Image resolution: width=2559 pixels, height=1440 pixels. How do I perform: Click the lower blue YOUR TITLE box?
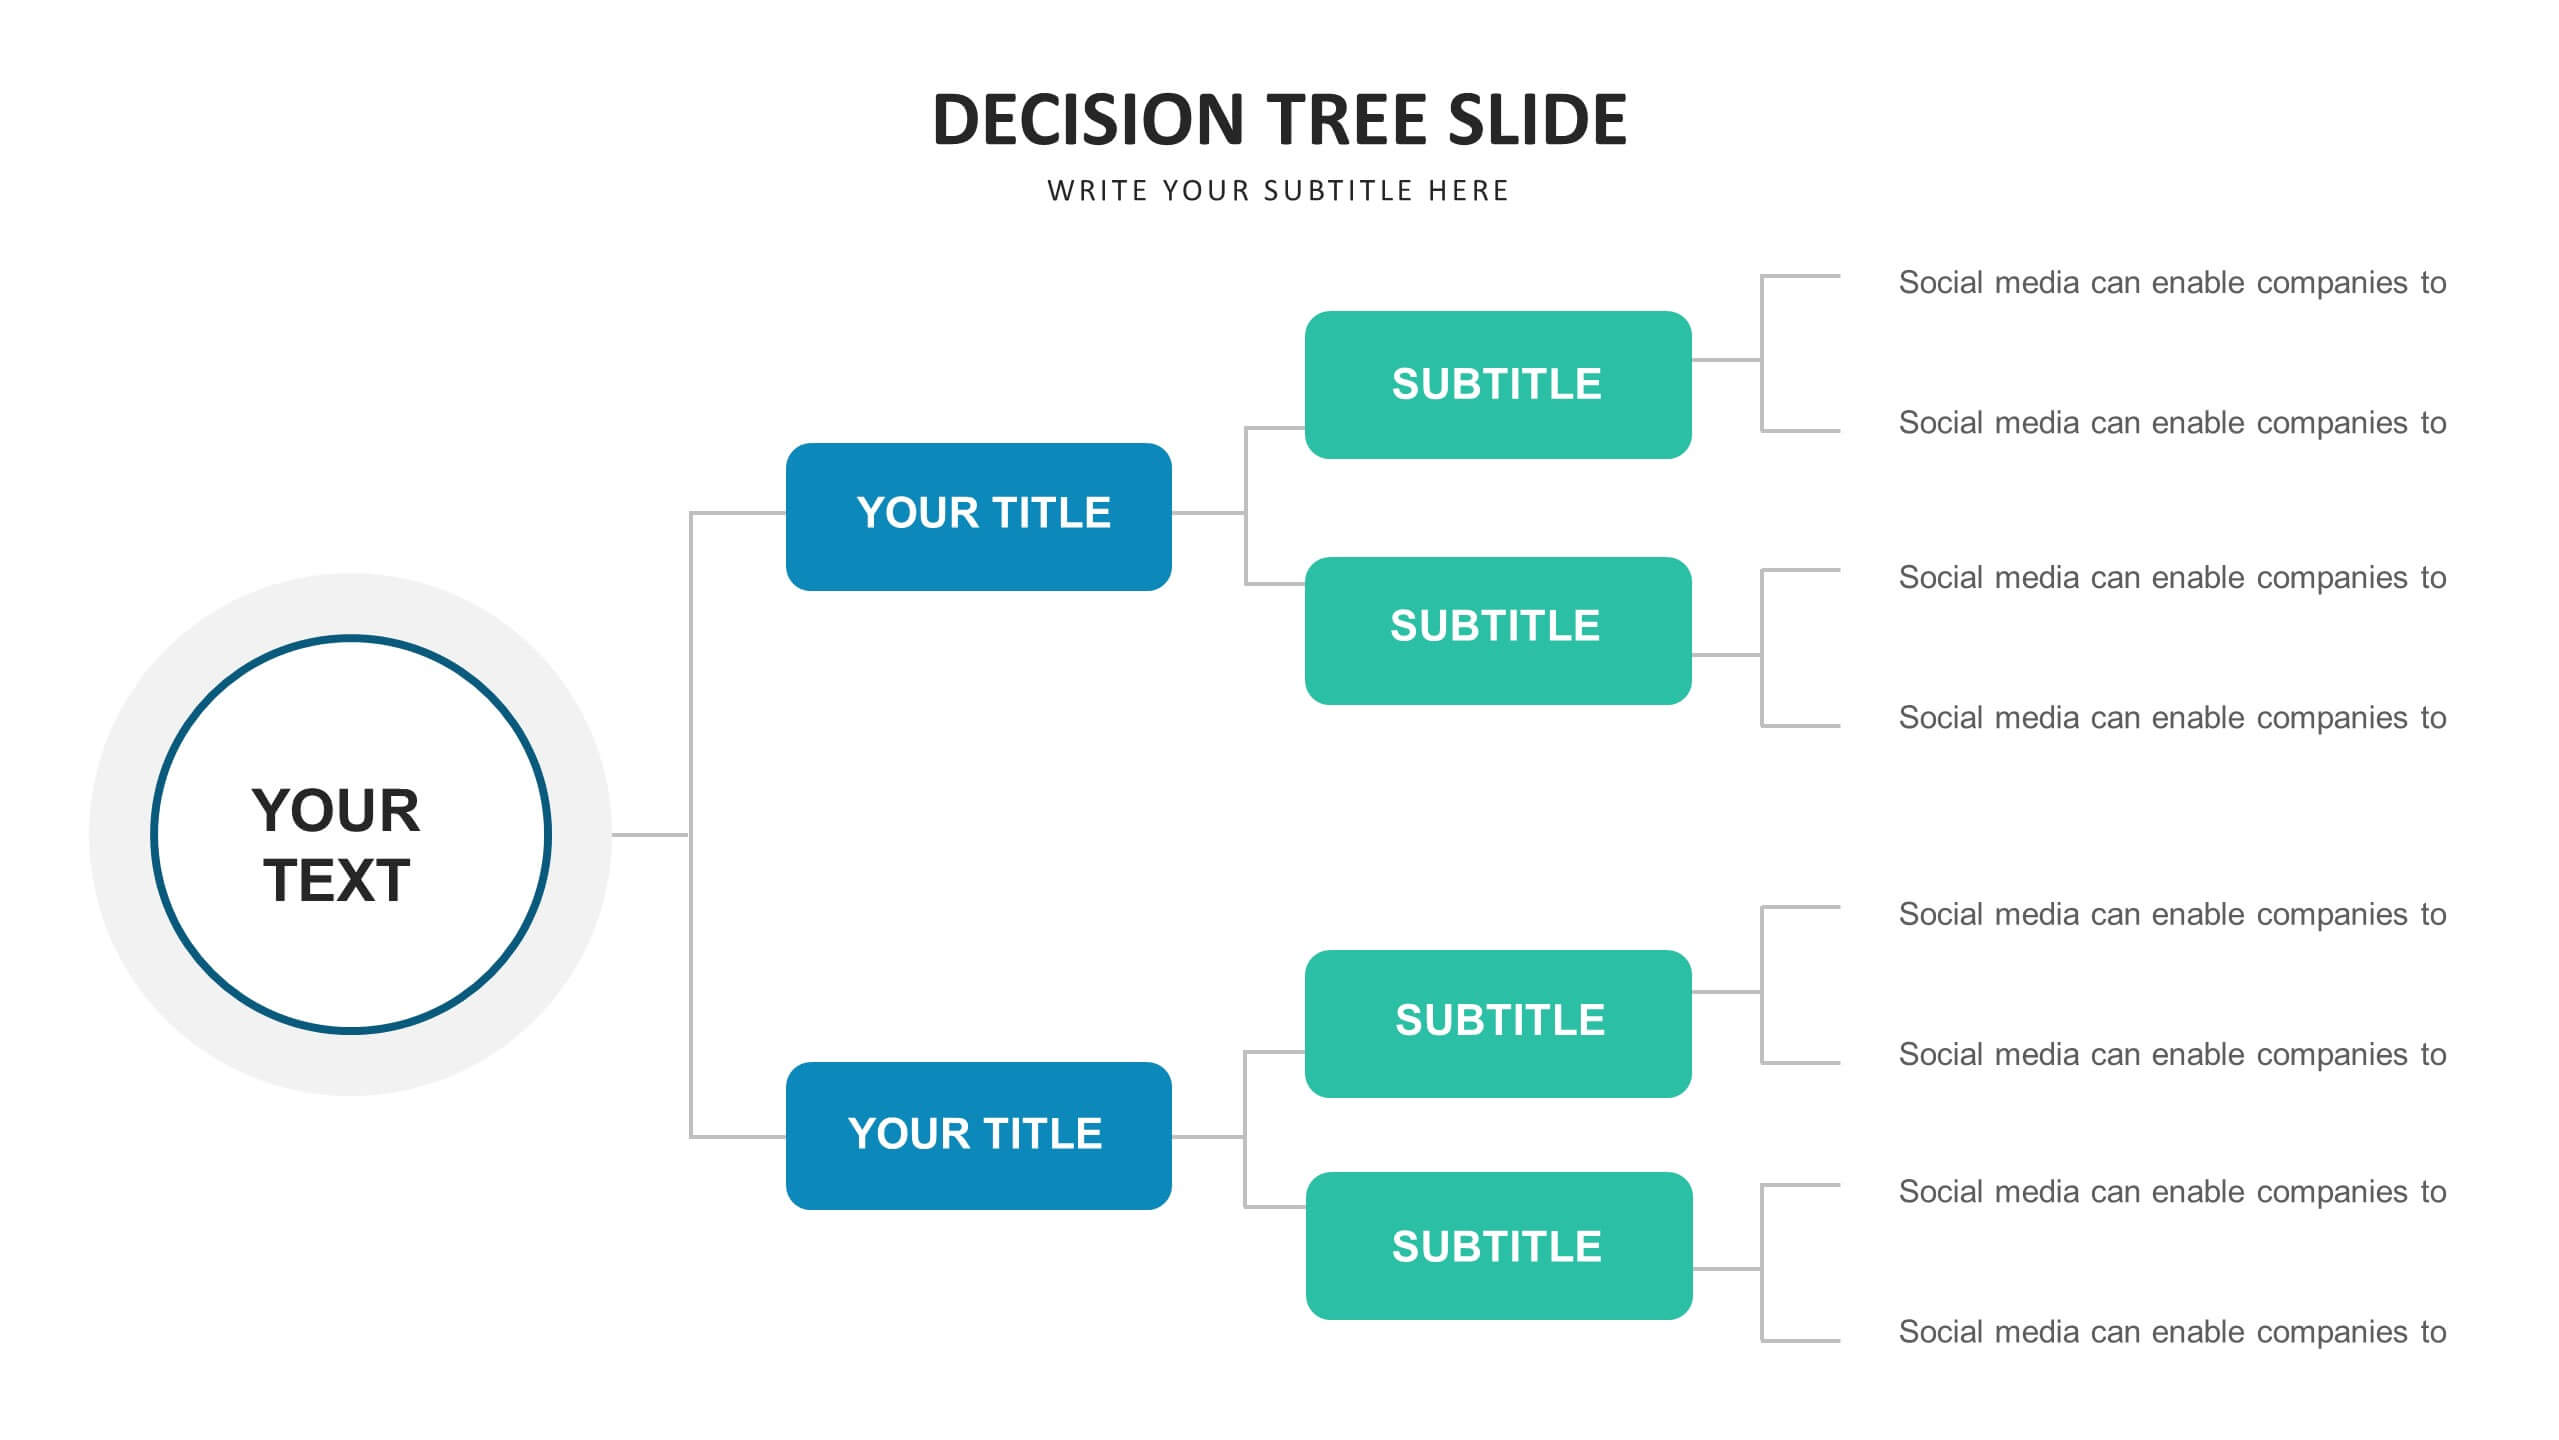(978, 1136)
